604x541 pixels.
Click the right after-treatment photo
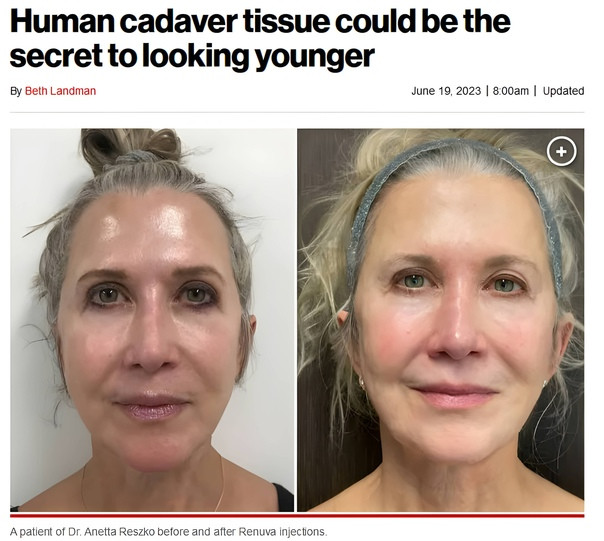[440, 320]
